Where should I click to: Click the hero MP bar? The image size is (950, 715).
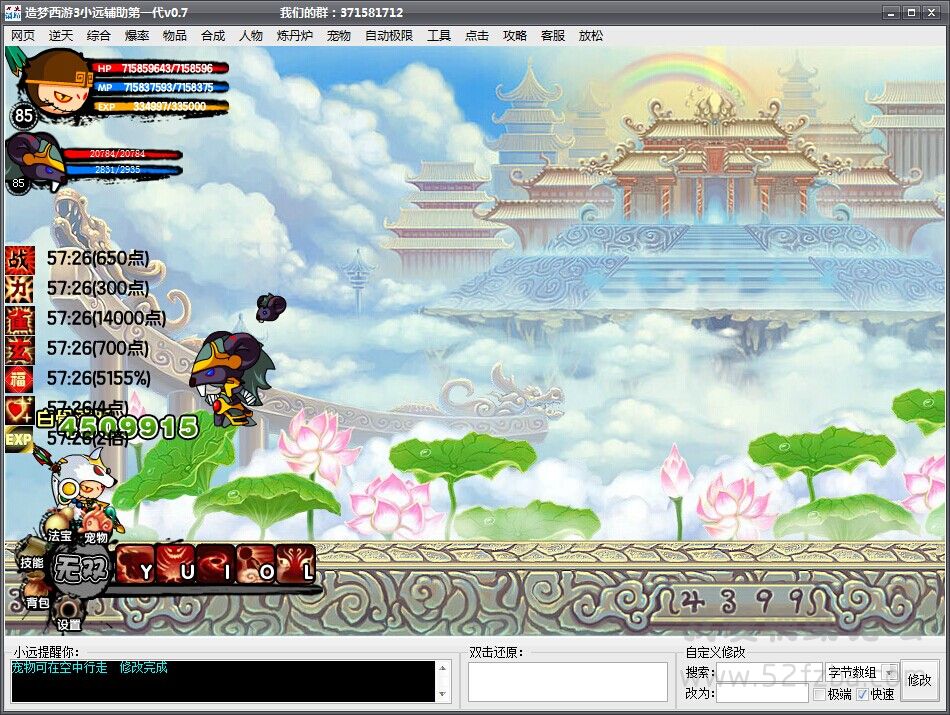162,88
